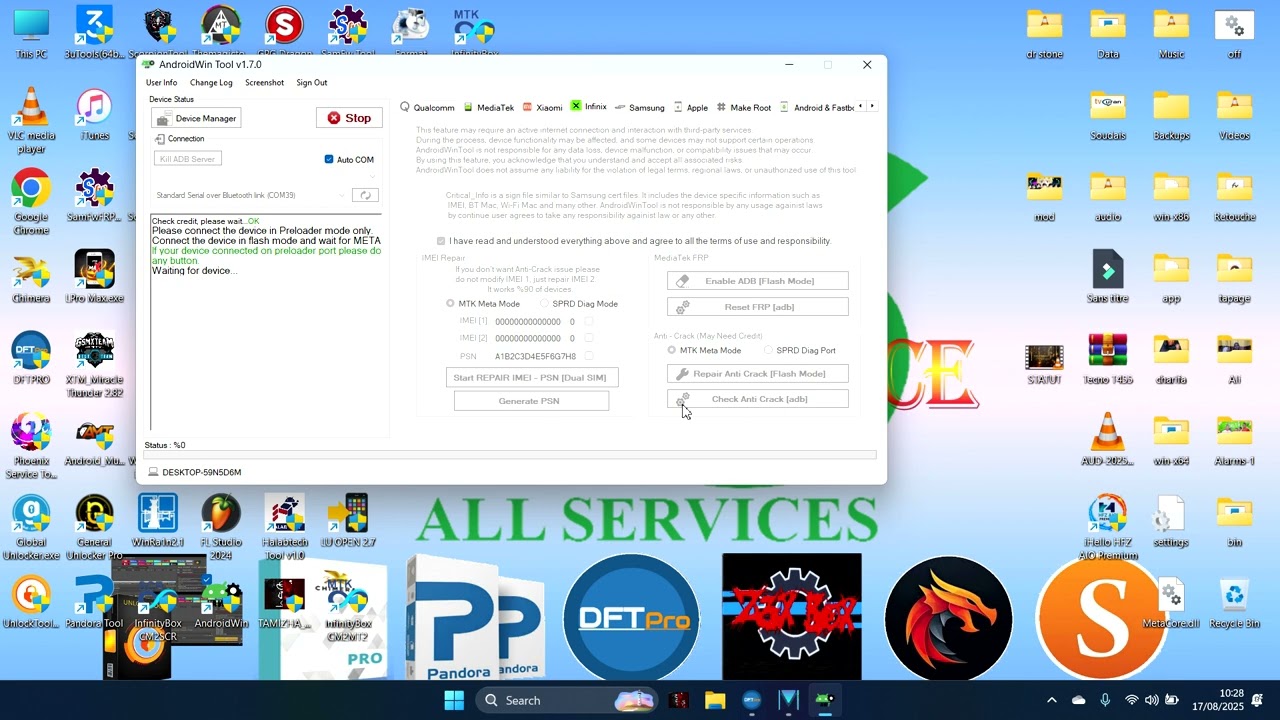Click the IMEI [1] number field
Screen dimensions: 1280x720
(528, 322)
